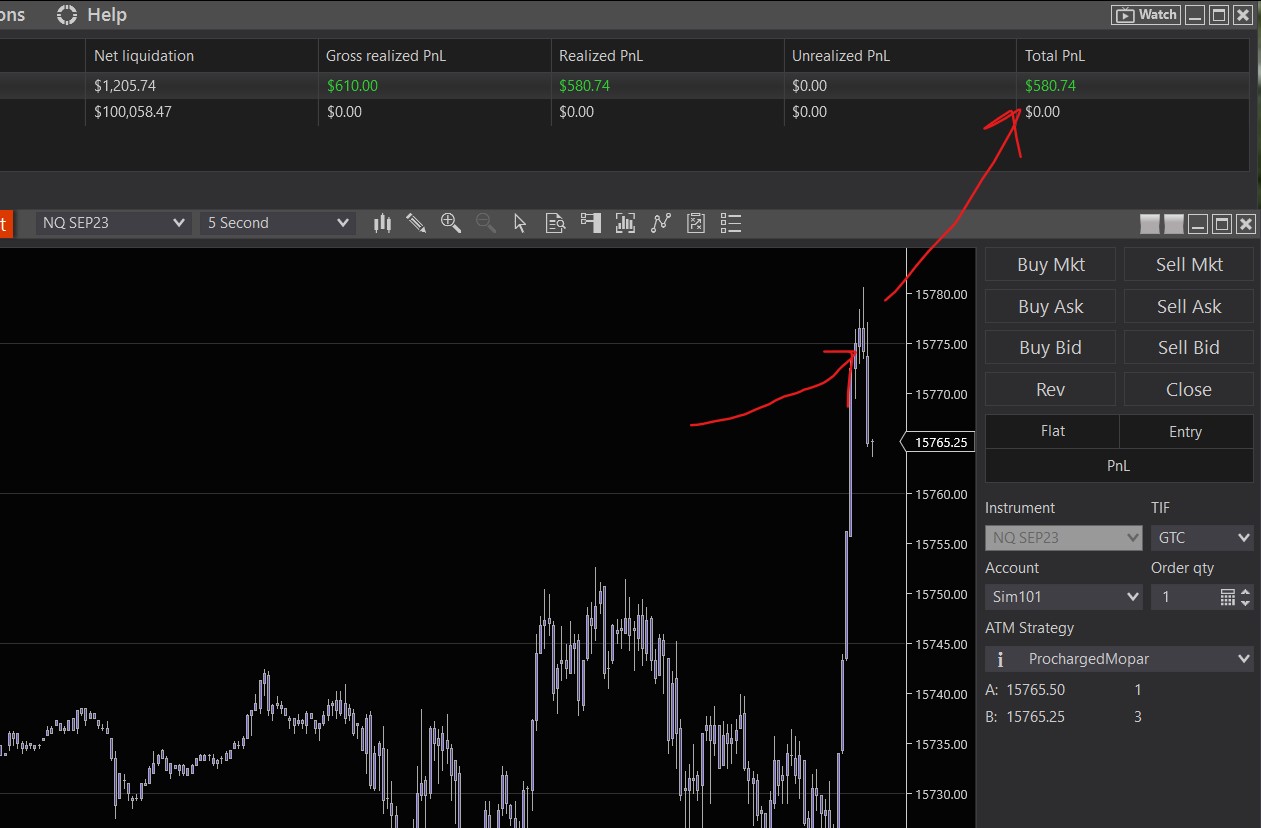Open the Data Box icon

coord(556,223)
